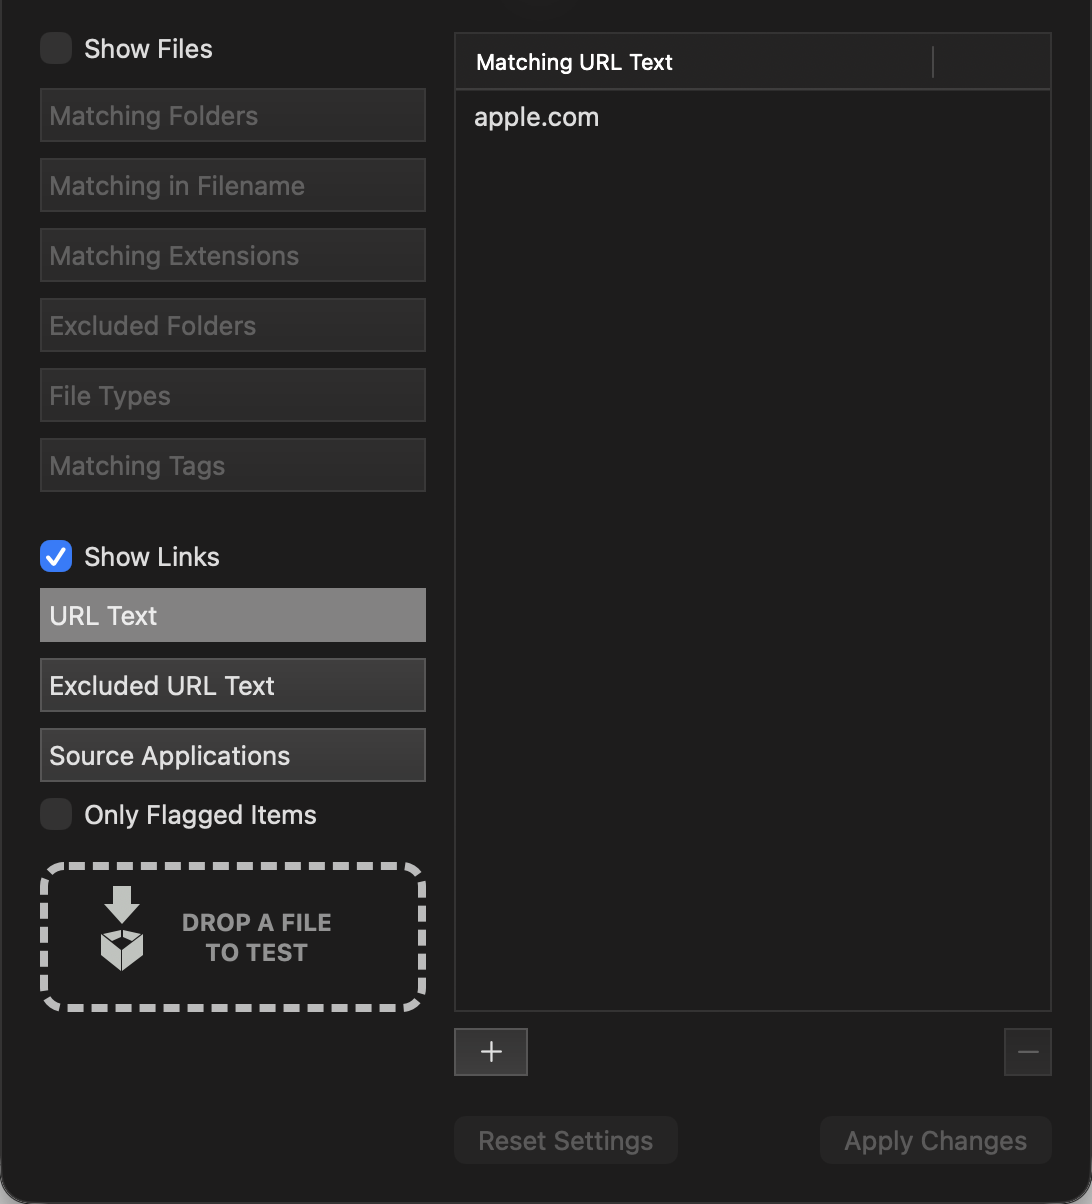Select the URL Text filter row

(x=233, y=615)
